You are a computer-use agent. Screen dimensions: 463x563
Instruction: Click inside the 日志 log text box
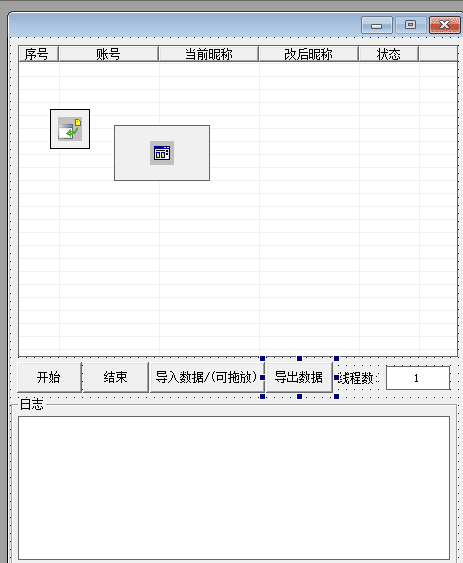234,488
